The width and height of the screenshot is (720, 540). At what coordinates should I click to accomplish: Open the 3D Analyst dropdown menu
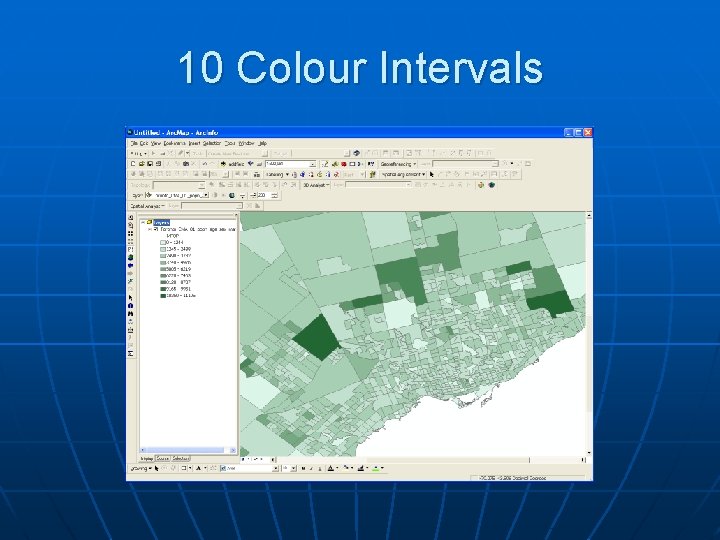tap(316, 185)
